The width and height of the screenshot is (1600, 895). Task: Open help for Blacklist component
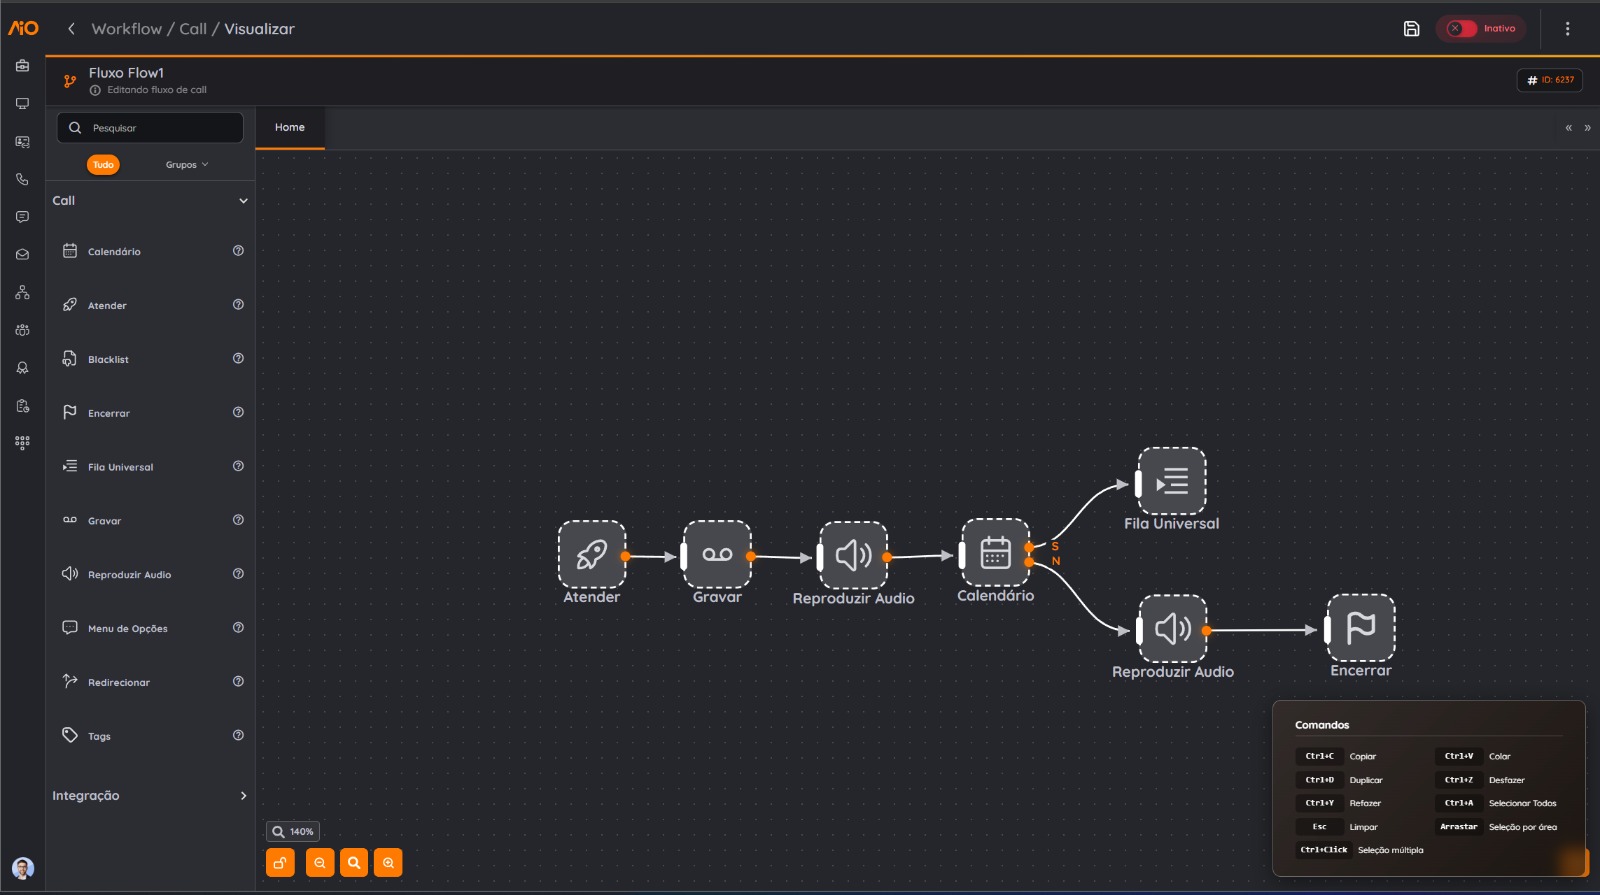tap(238, 359)
